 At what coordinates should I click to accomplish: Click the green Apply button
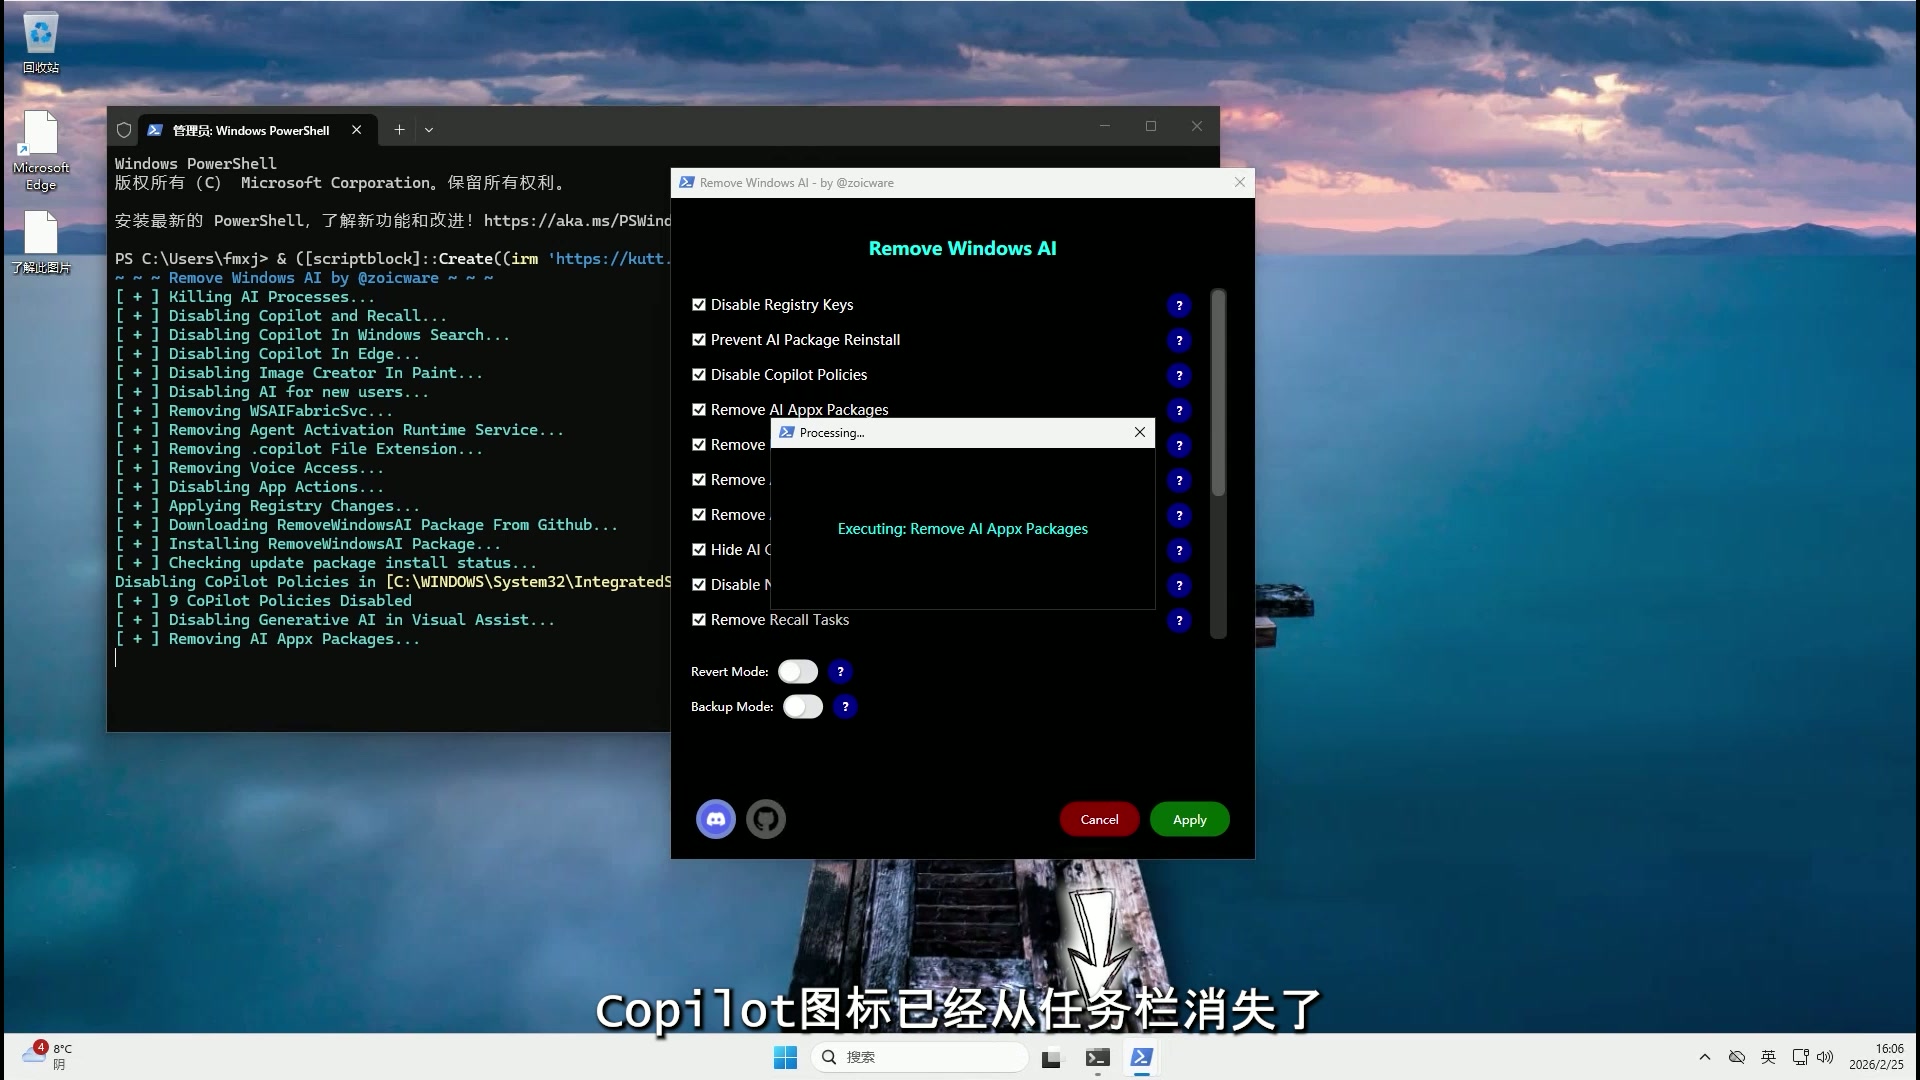[1189, 819]
